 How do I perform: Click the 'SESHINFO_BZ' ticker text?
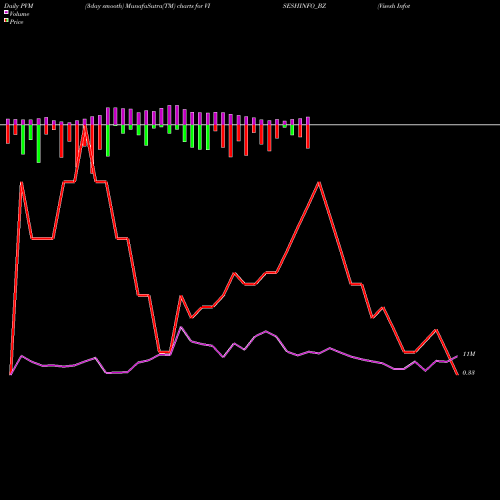[x=304, y=6]
